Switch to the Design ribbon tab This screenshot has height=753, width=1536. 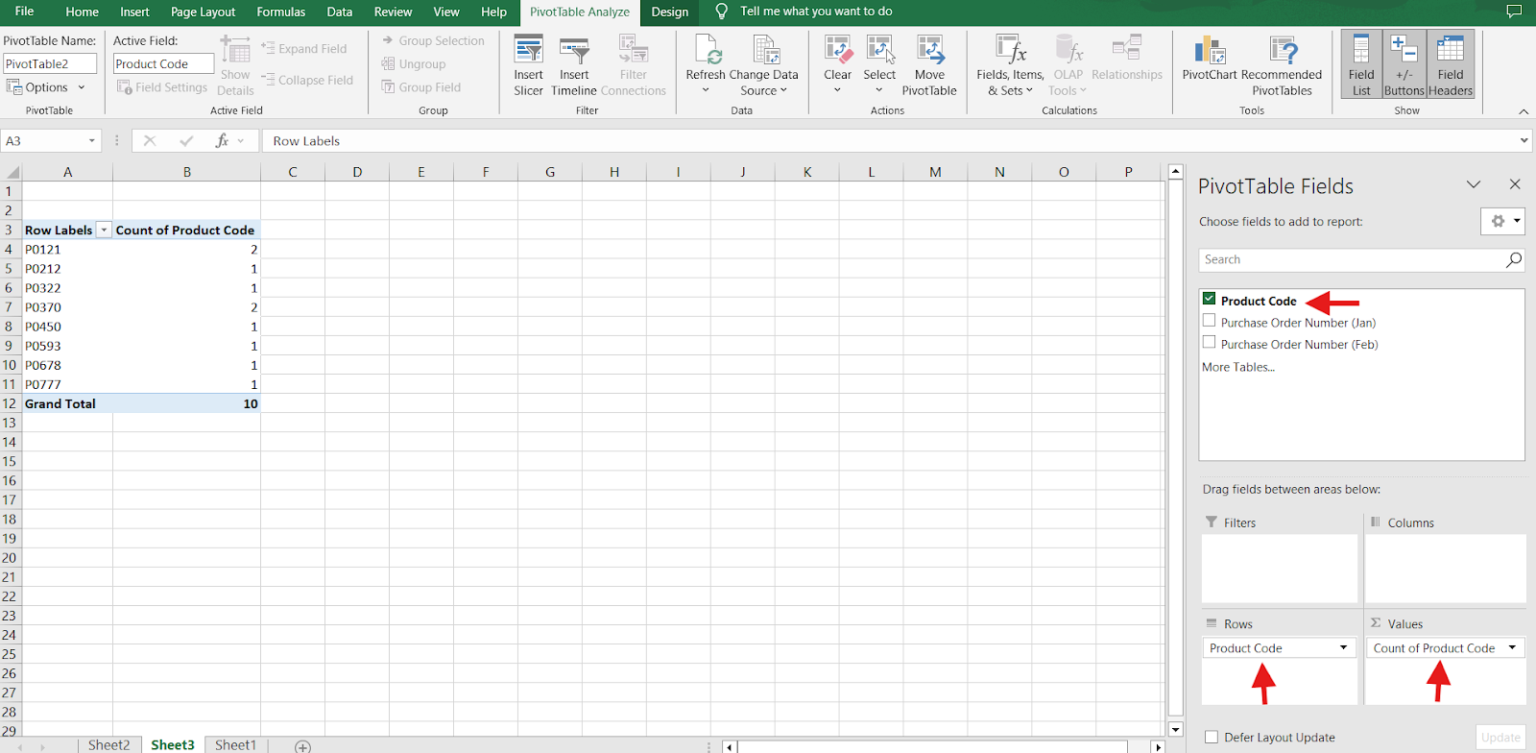[x=669, y=12]
